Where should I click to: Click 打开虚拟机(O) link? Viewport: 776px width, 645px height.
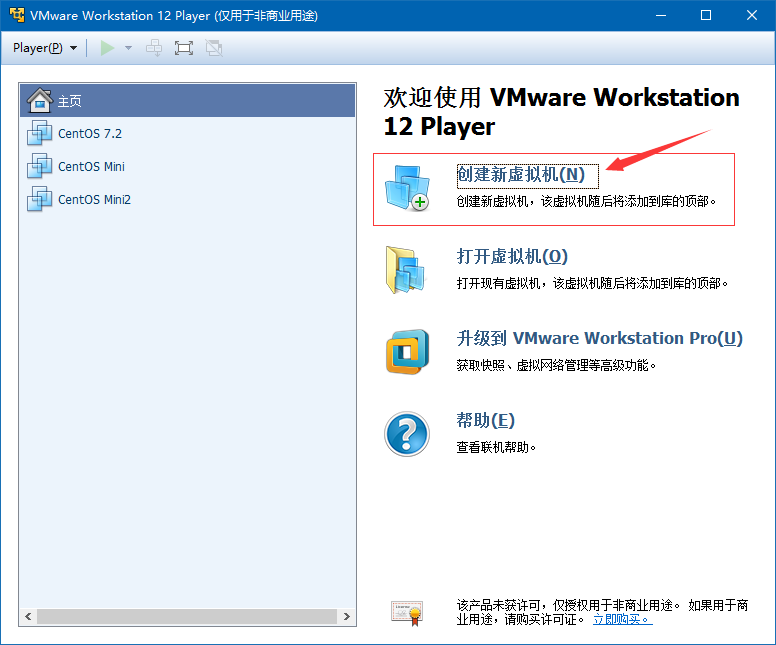512,256
